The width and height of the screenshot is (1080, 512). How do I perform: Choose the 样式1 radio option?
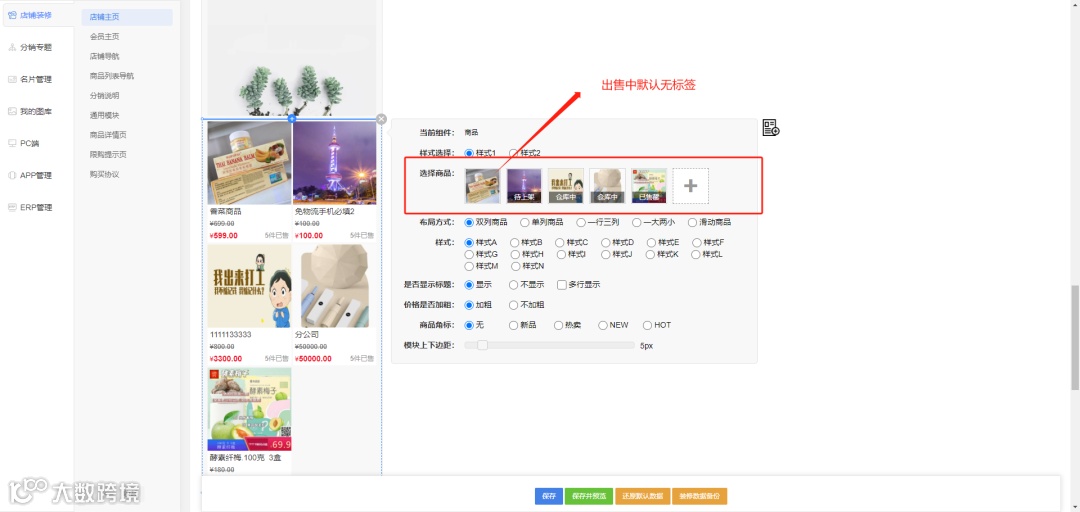pyautogui.click(x=470, y=153)
